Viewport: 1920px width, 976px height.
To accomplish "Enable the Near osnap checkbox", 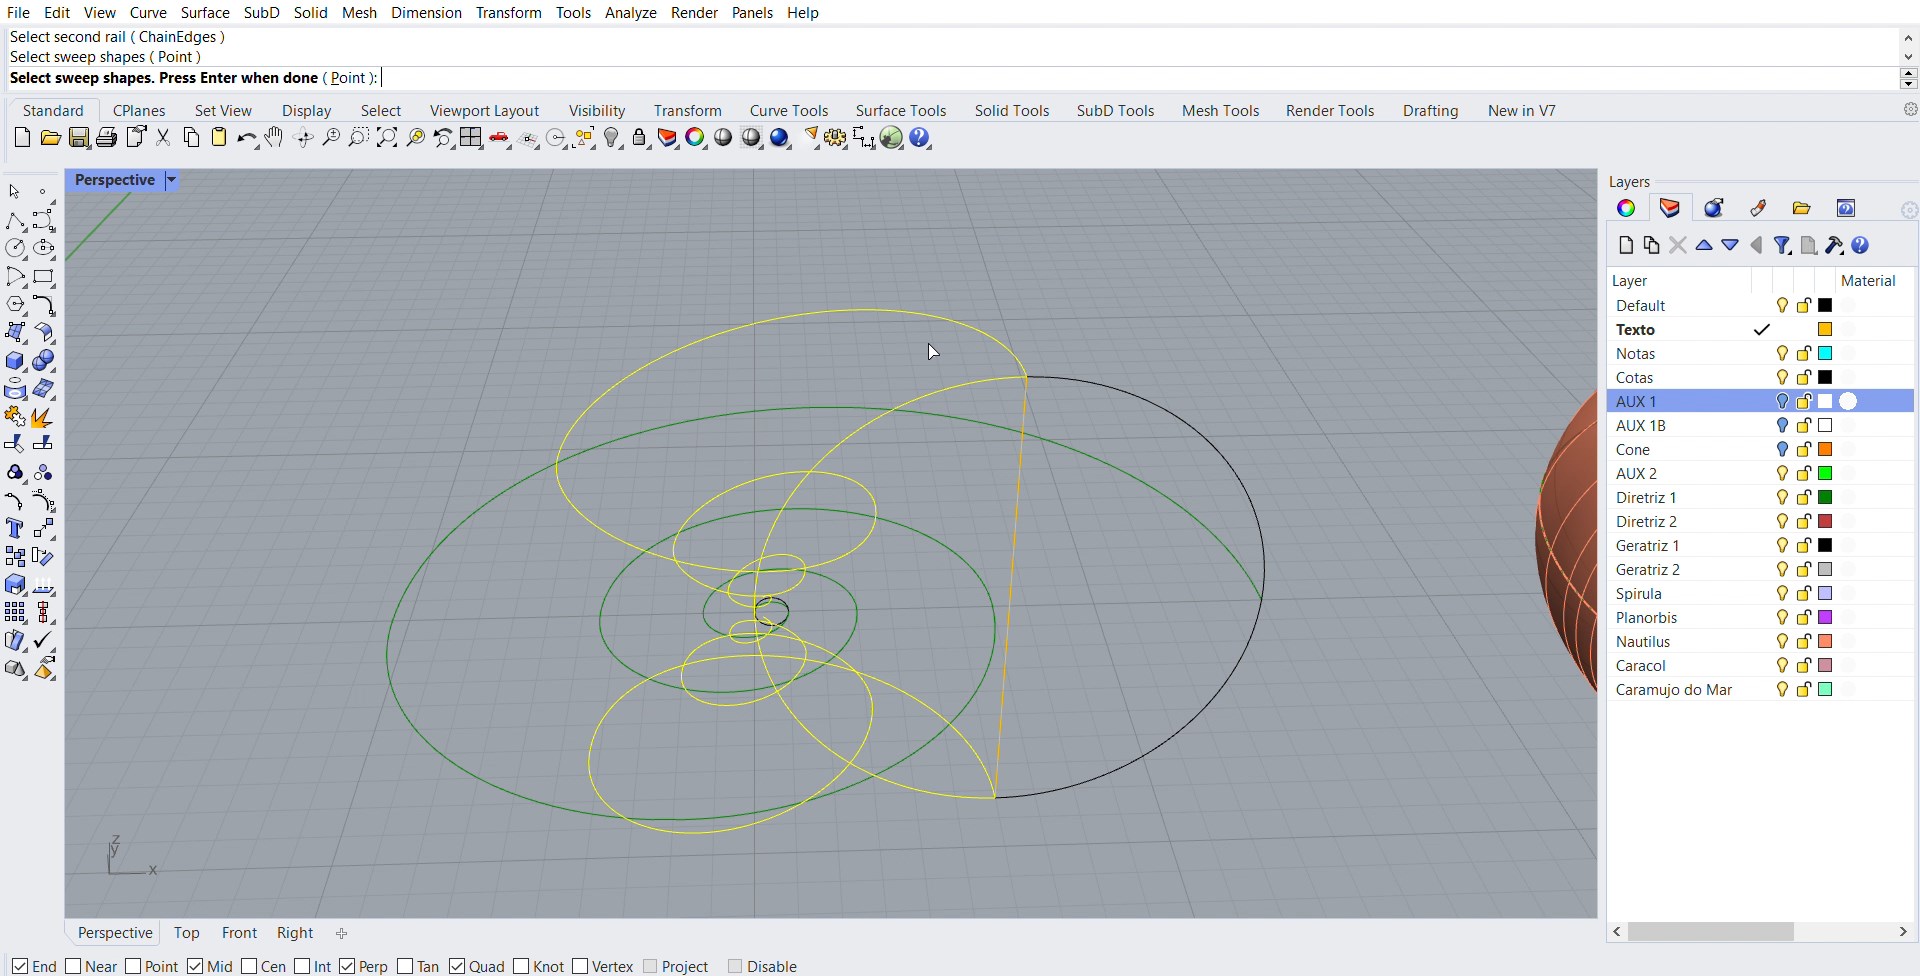I will coord(73,966).
